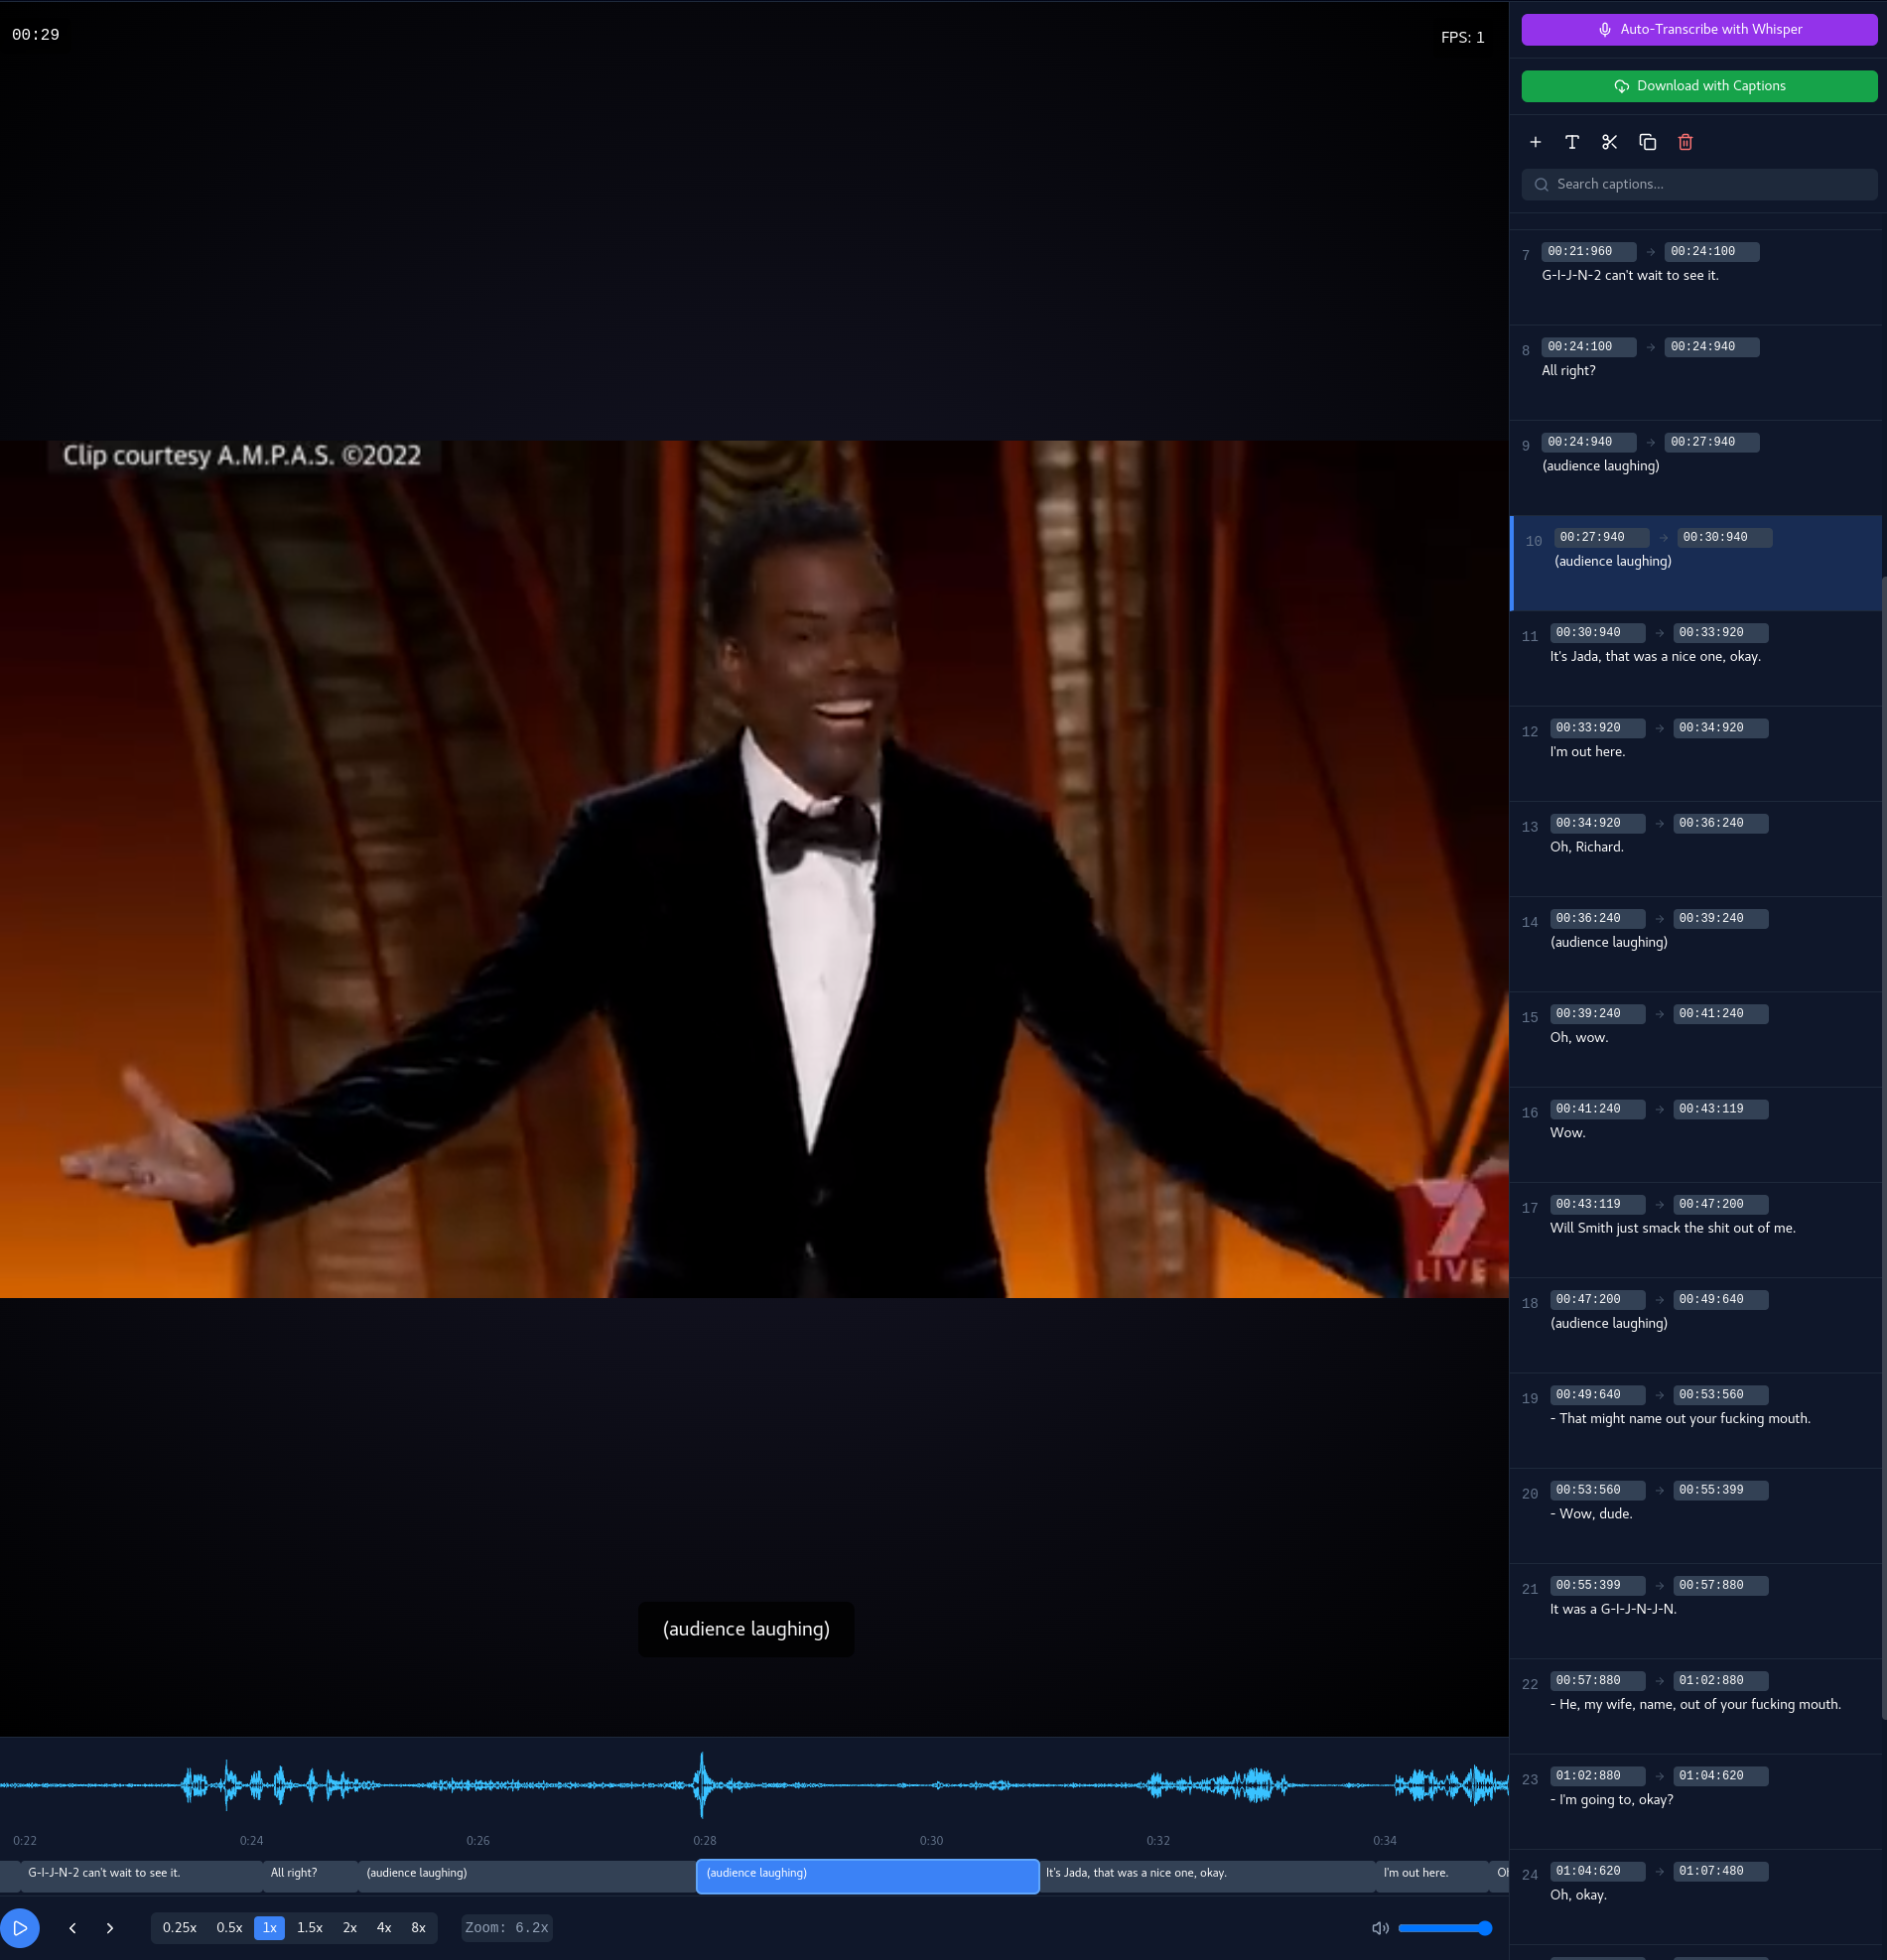Click the Zoom 6.2x indicator
The image size is (1887, 1960).
506,1928
